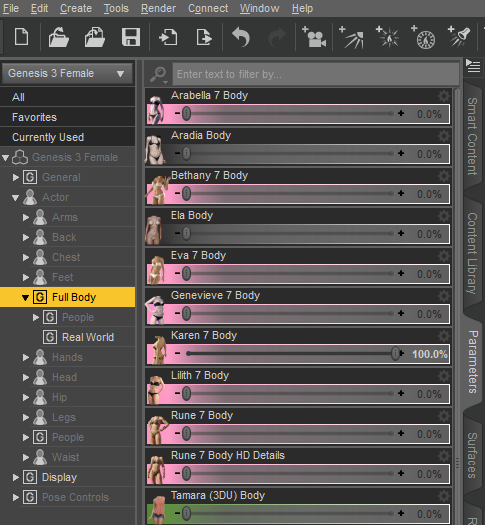
Task: Save the scene with floppy icon
Action: pyautogui.click(x=131, y=37)
